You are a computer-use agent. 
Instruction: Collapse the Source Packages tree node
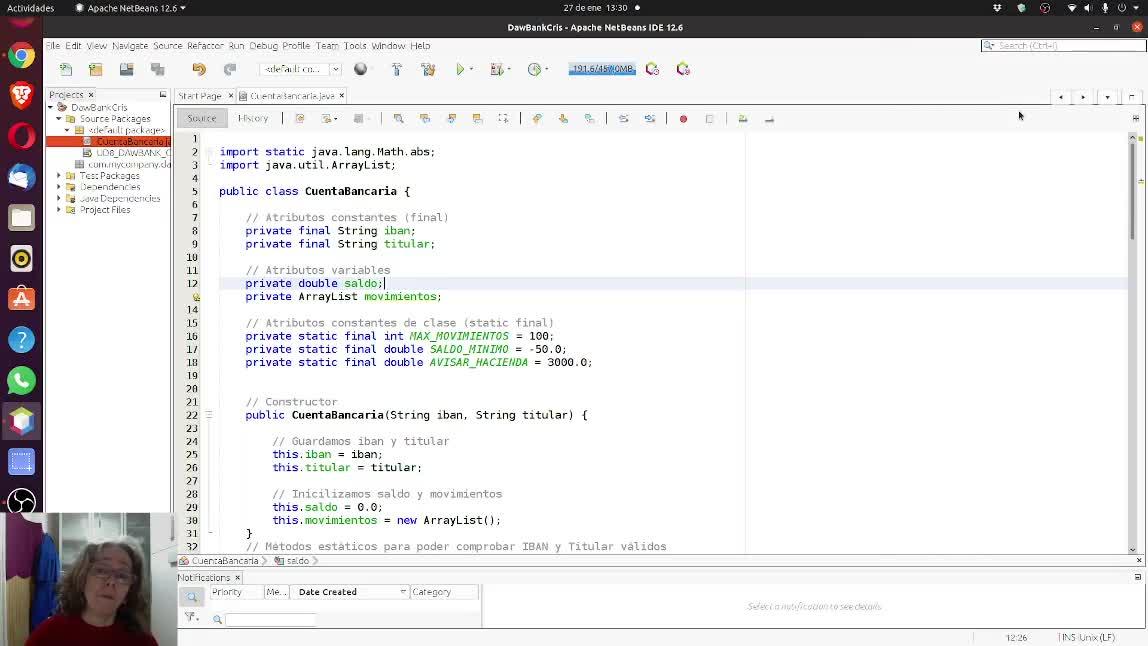(59, 119)
